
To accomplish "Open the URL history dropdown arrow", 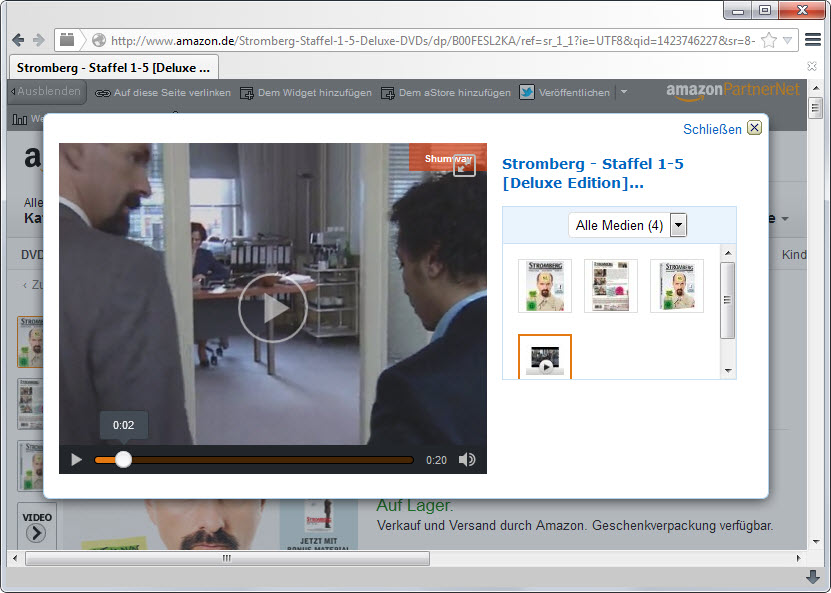I will click(x=788, y=40).
